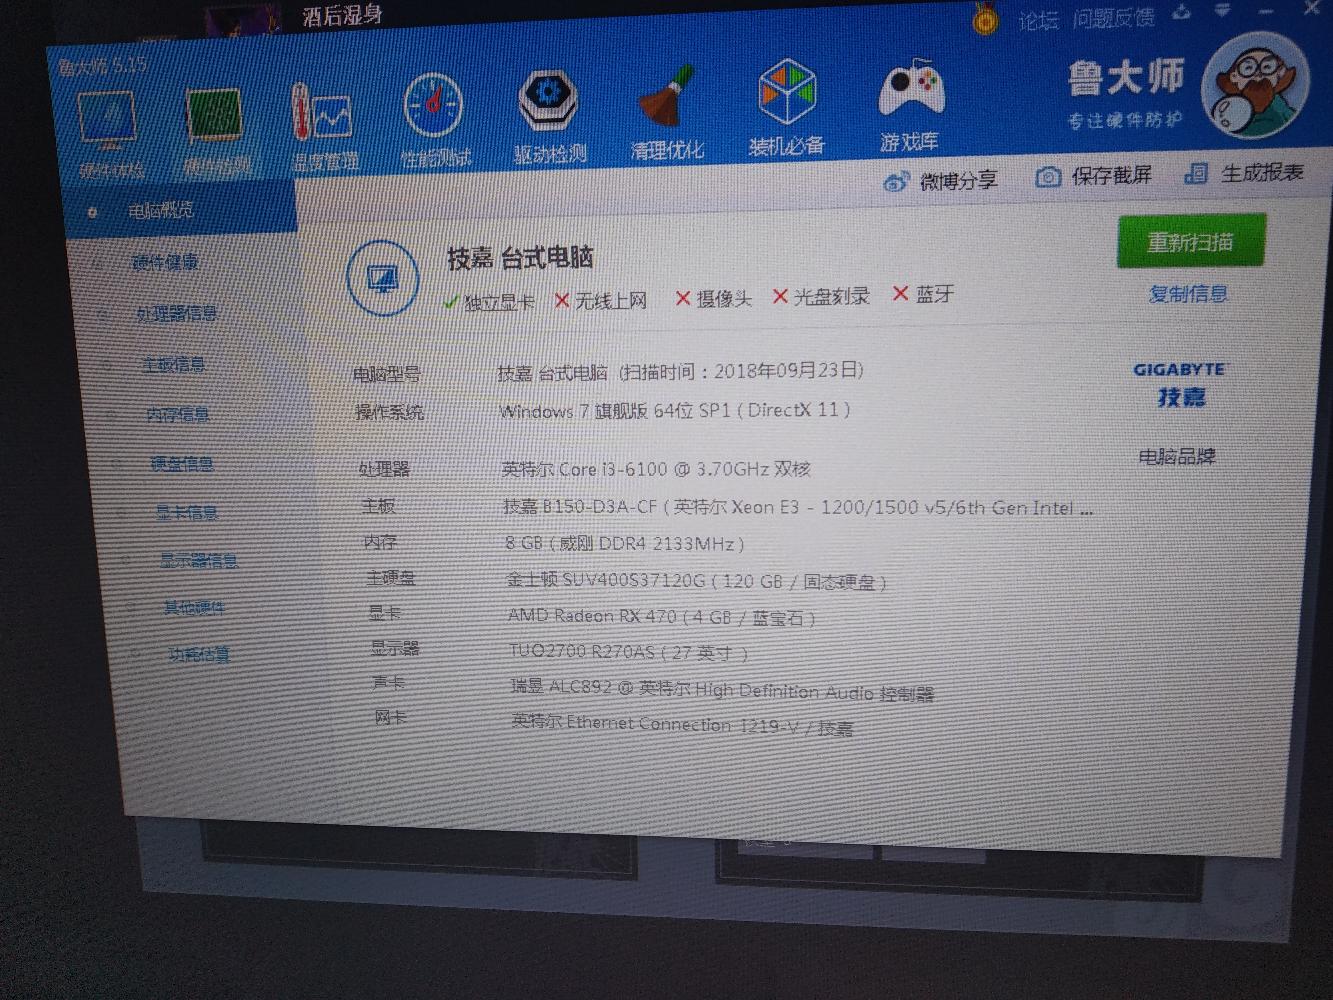The image size is (1333, 1000).
Task: Click the 摄像头 unavailable indicator
Action: [x=713, y=298]
